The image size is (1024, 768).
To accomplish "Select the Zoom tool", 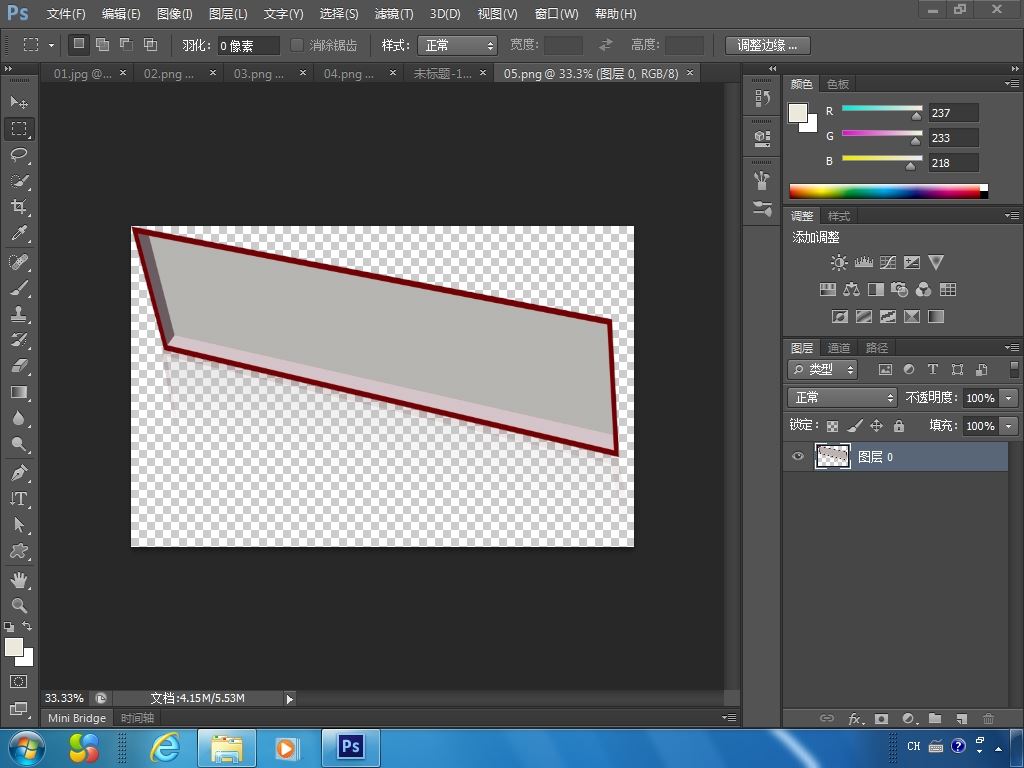I will (19, 605).
